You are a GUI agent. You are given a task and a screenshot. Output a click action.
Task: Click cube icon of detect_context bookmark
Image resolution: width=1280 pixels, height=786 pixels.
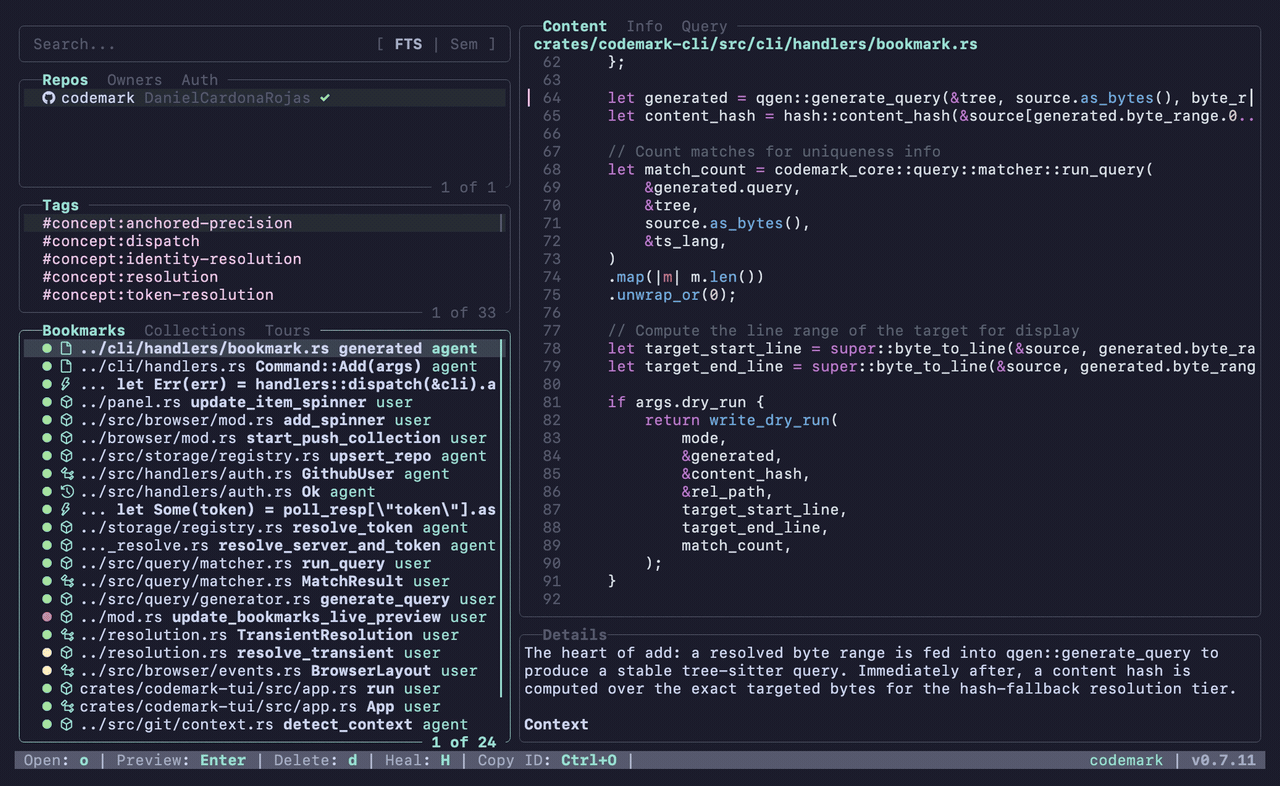pyautogui.click(x=66, y=725)
